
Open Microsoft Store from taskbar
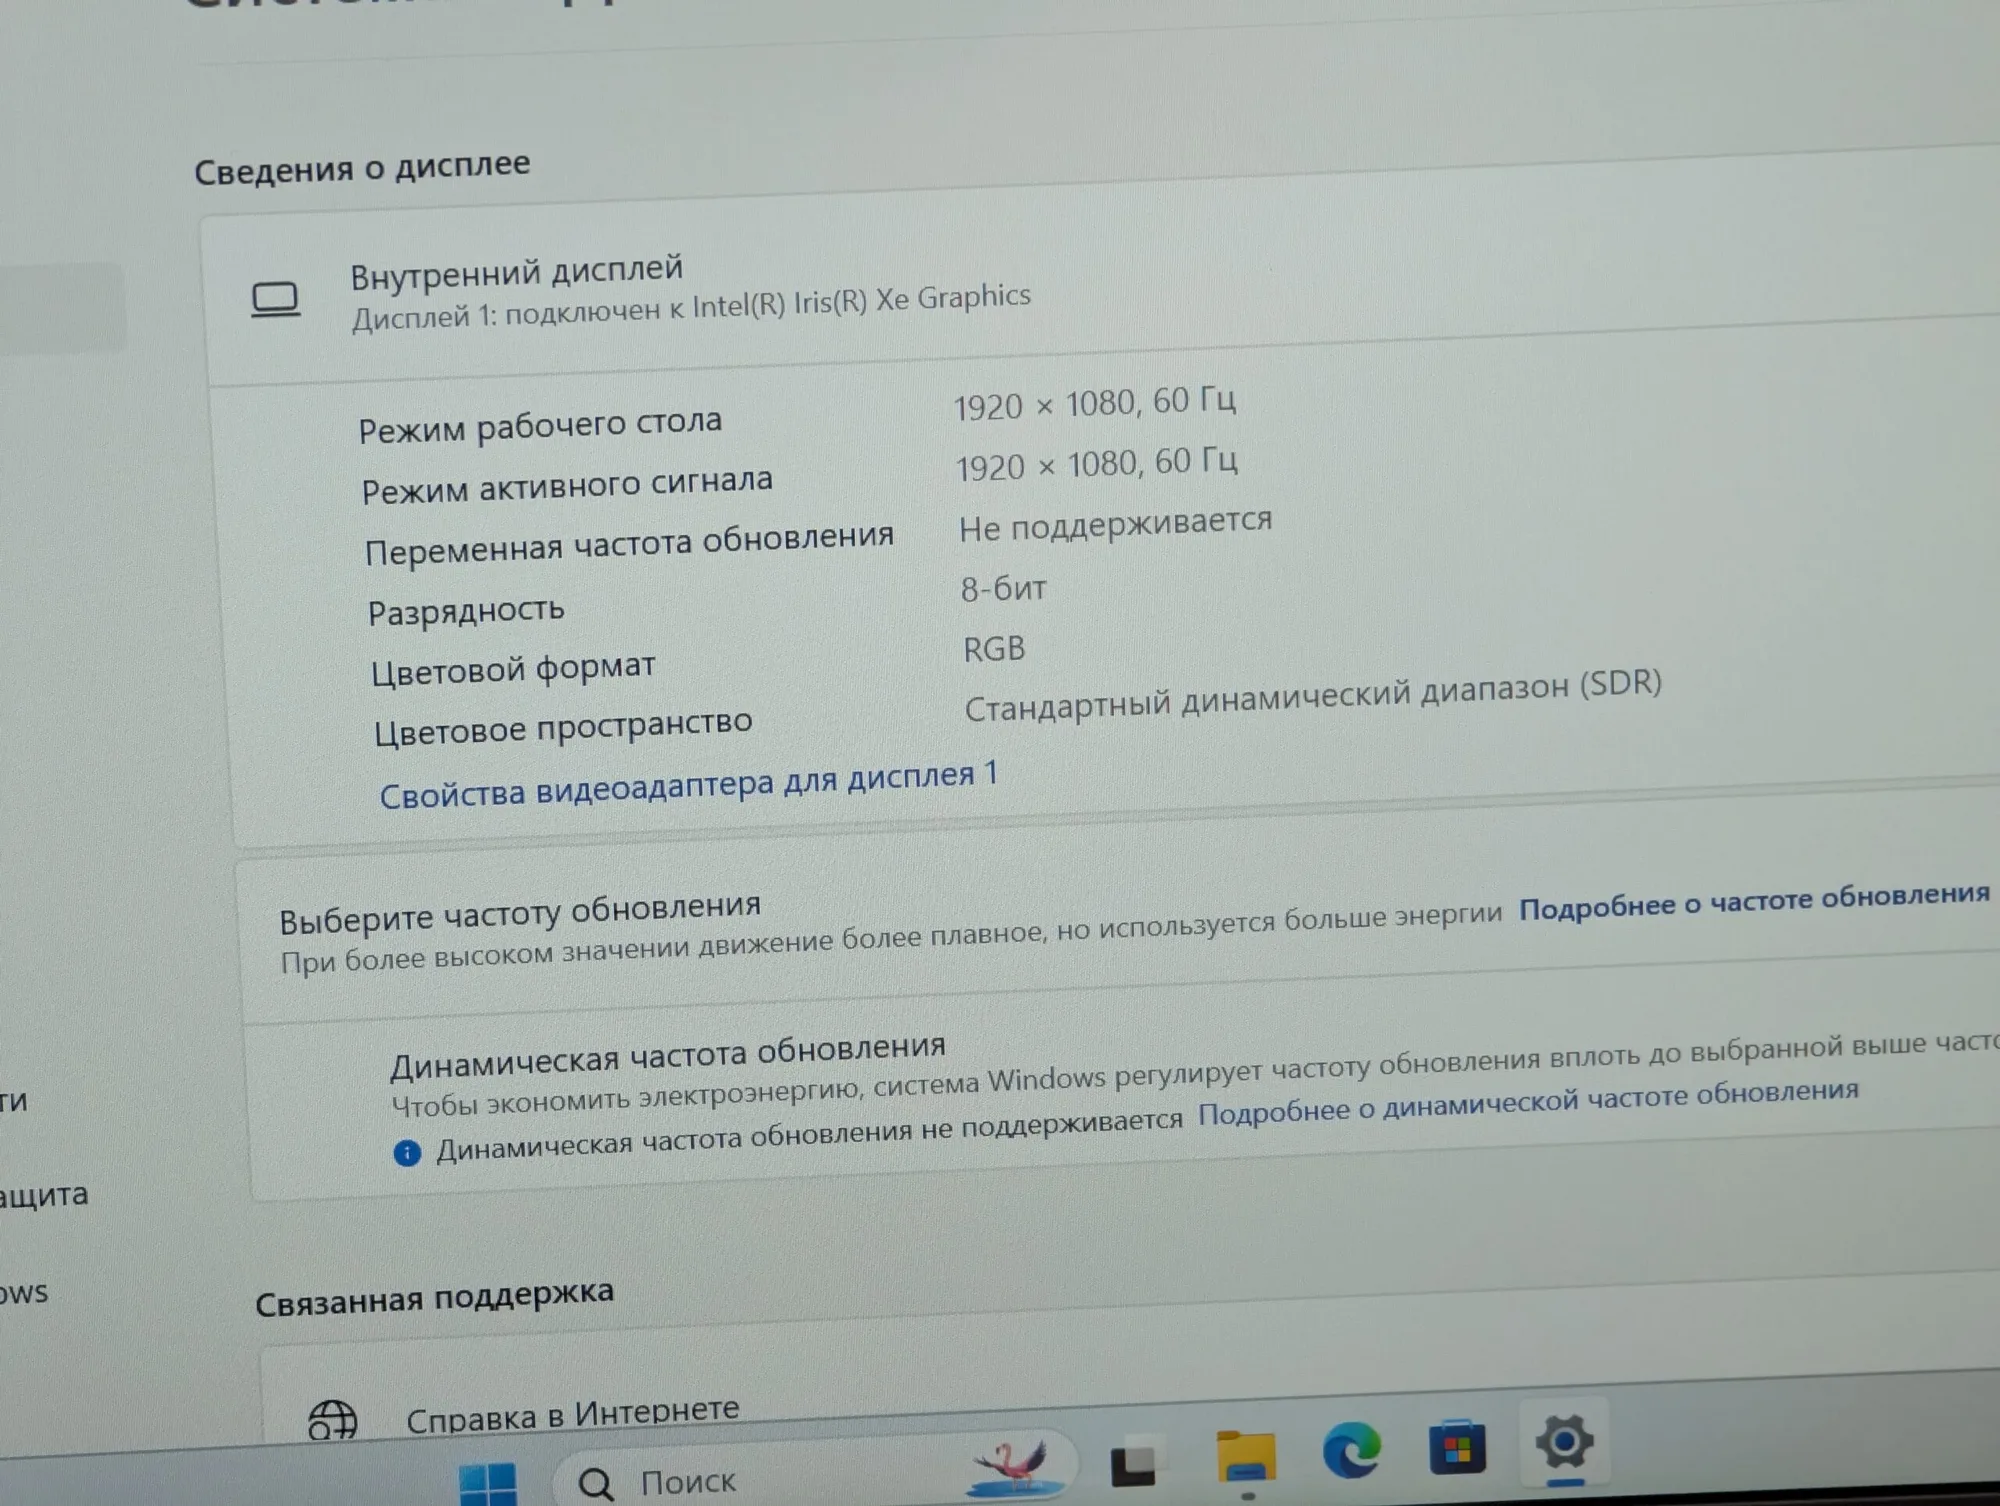[x=1457, y=1446]
